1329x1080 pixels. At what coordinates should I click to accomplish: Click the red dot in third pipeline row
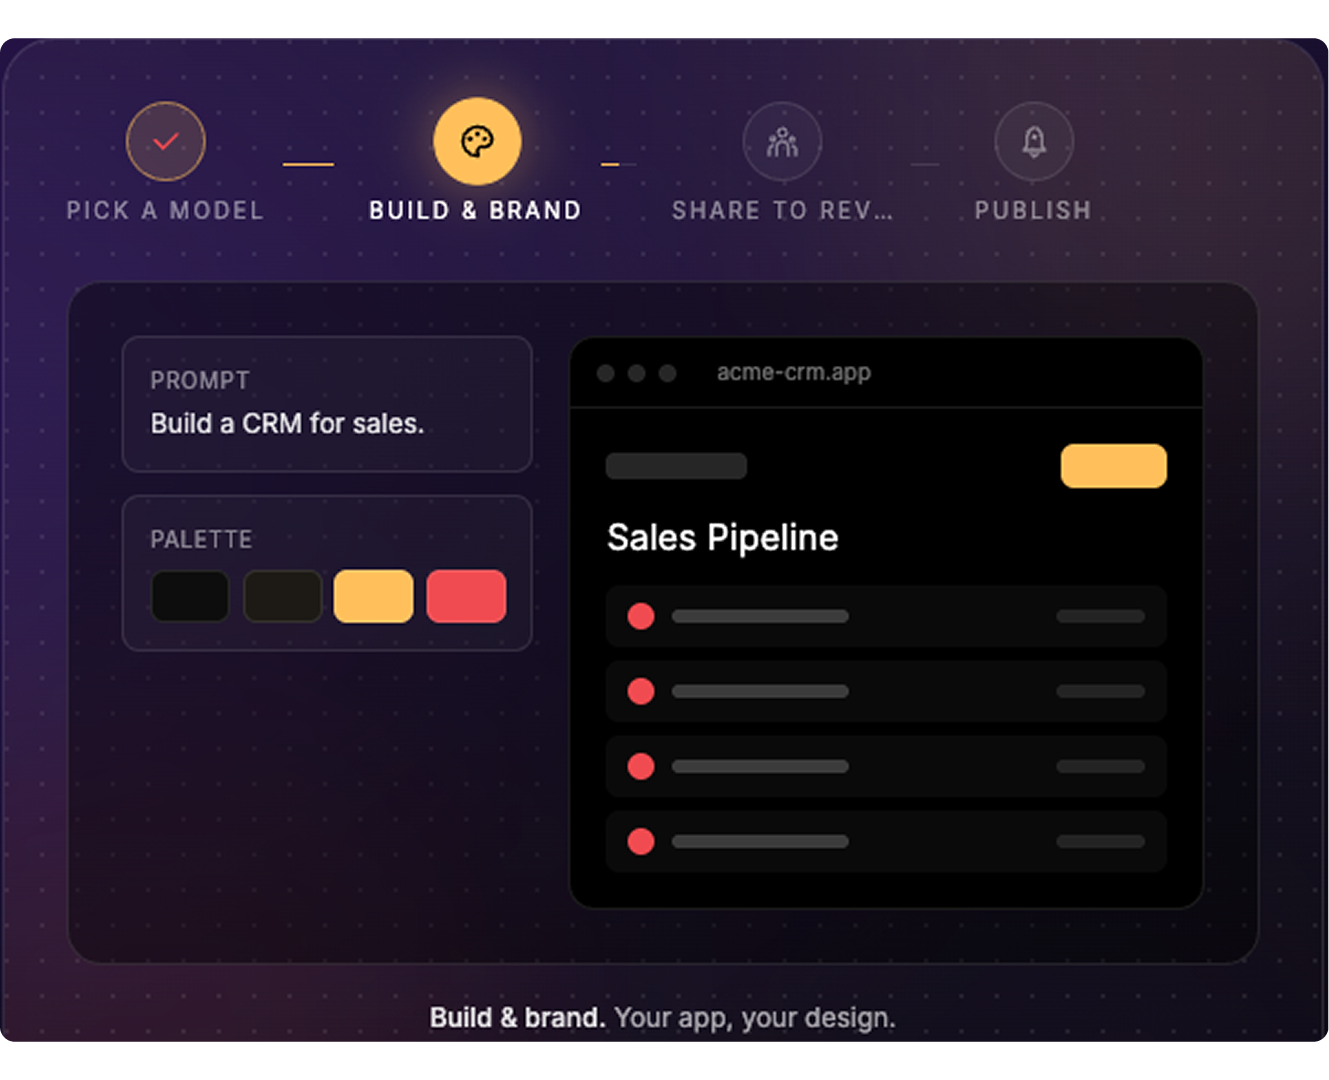(x=641, y=766)
